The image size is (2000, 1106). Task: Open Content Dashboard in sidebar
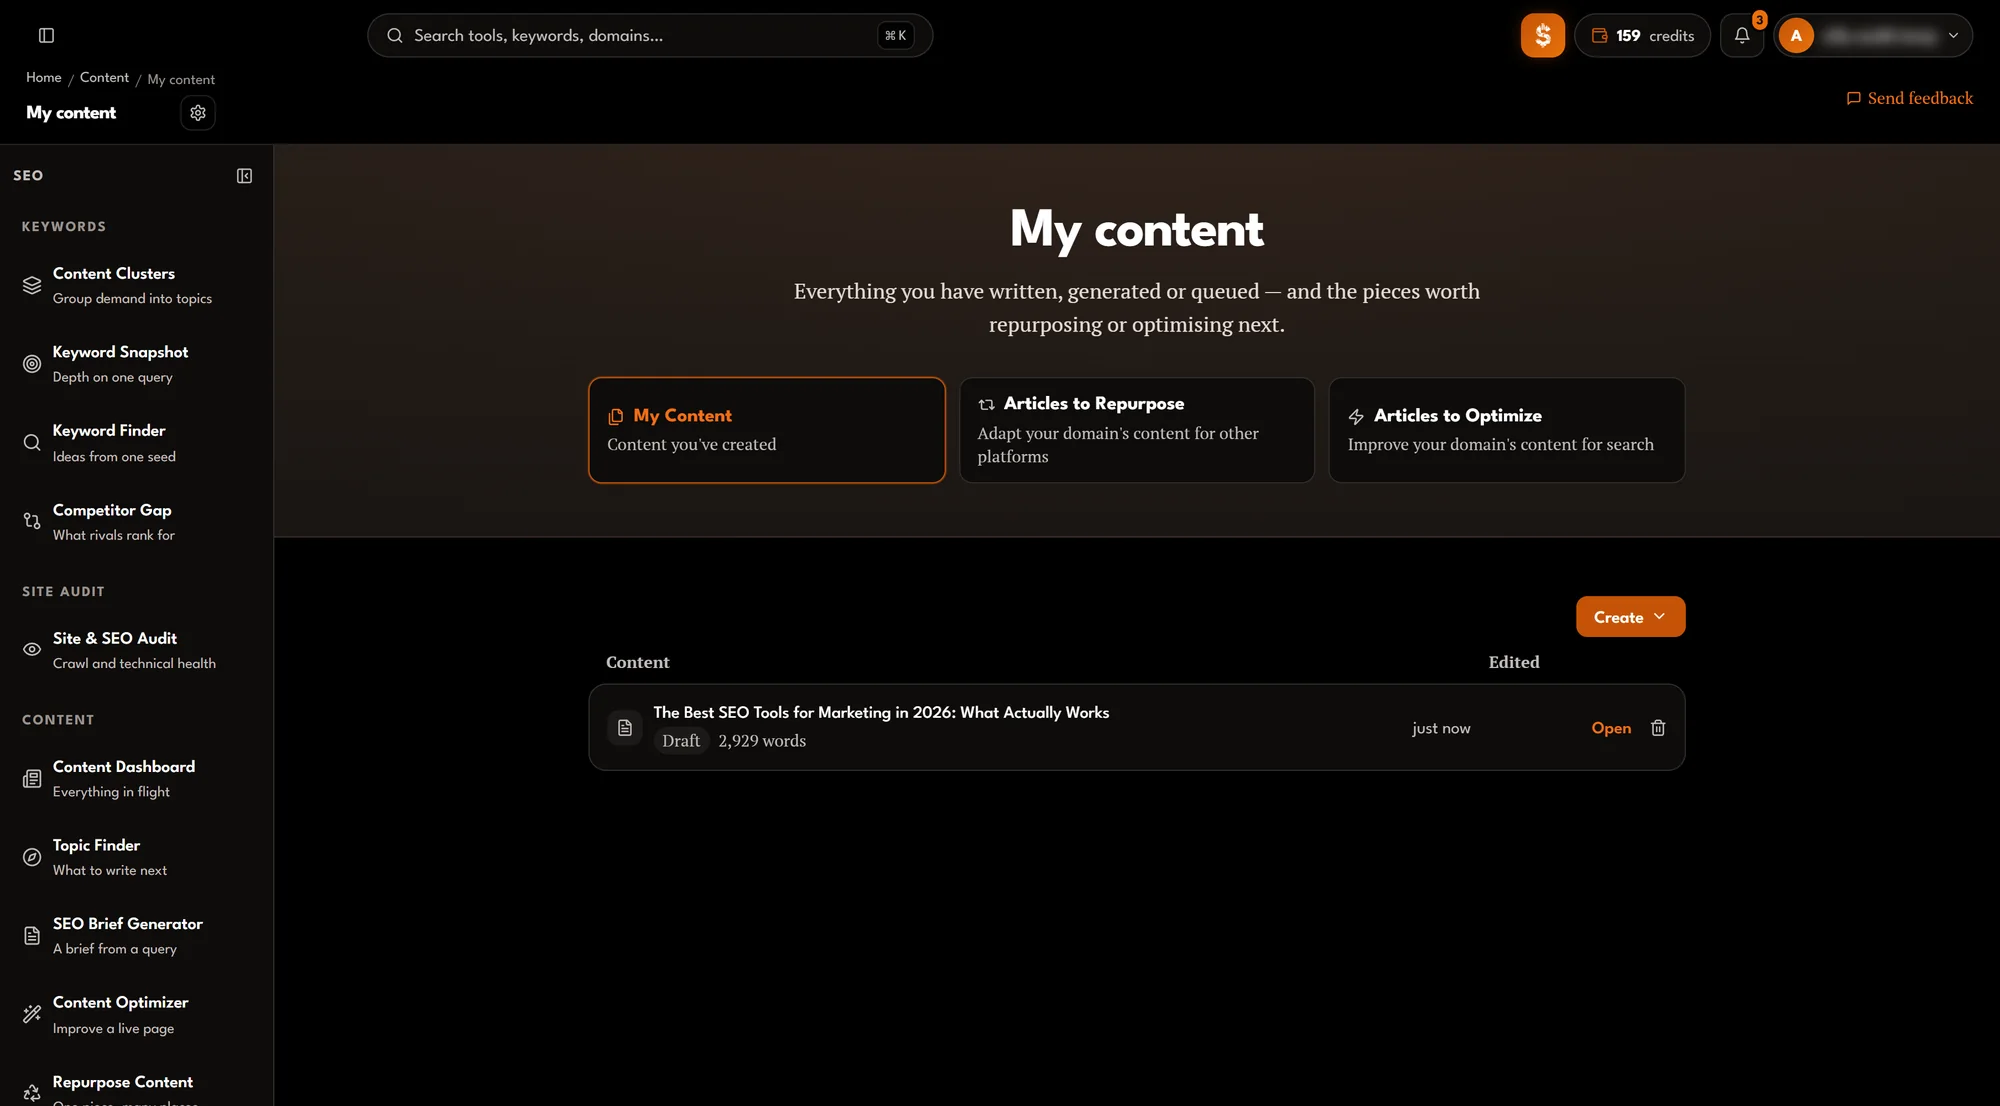pyautogui.click(x=136, y=778)
